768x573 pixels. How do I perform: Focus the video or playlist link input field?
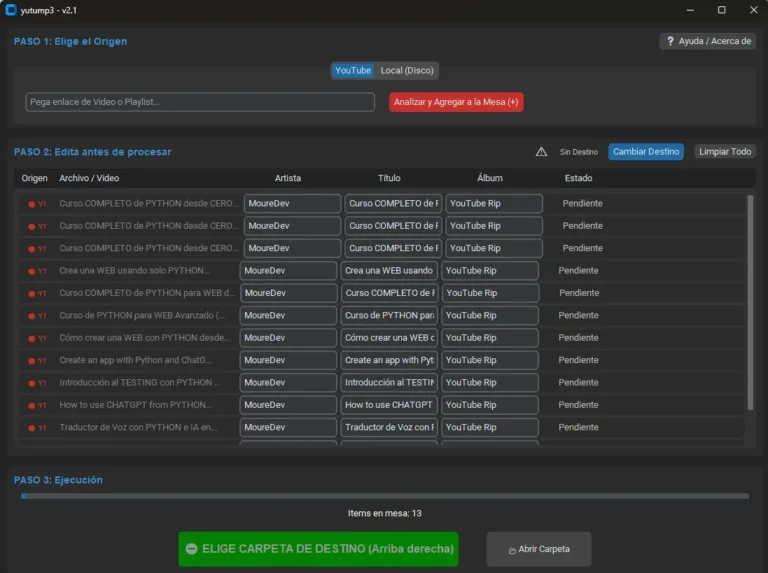tap(200, 102)
